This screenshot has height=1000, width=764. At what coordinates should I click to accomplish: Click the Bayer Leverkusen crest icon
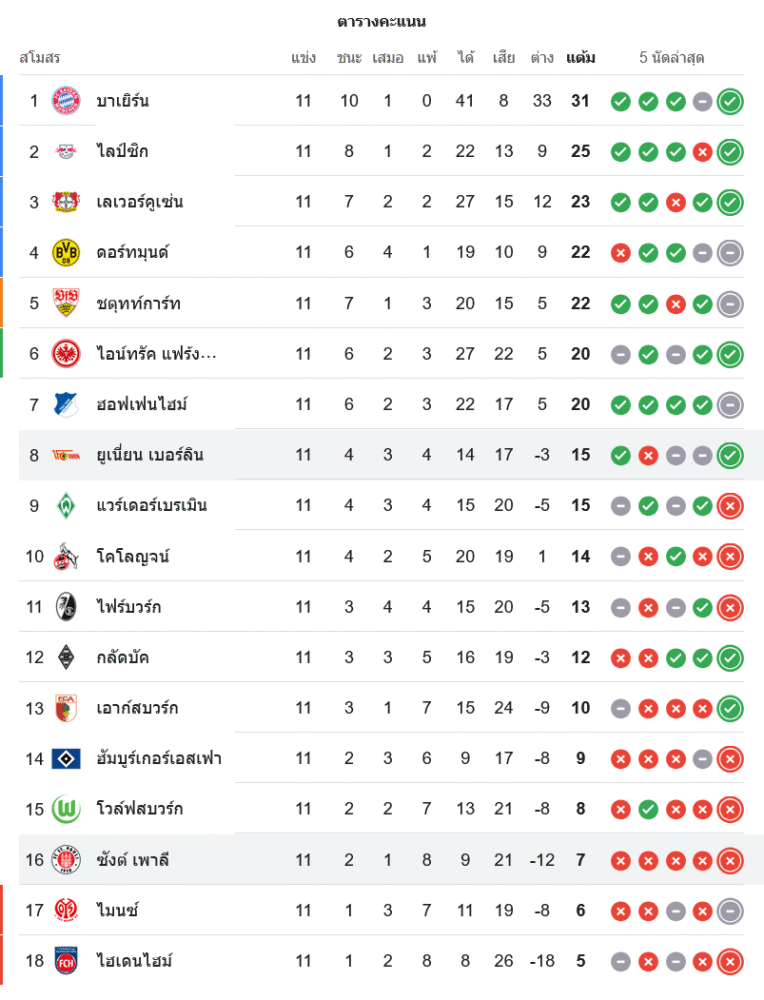[x=66, y=202]
